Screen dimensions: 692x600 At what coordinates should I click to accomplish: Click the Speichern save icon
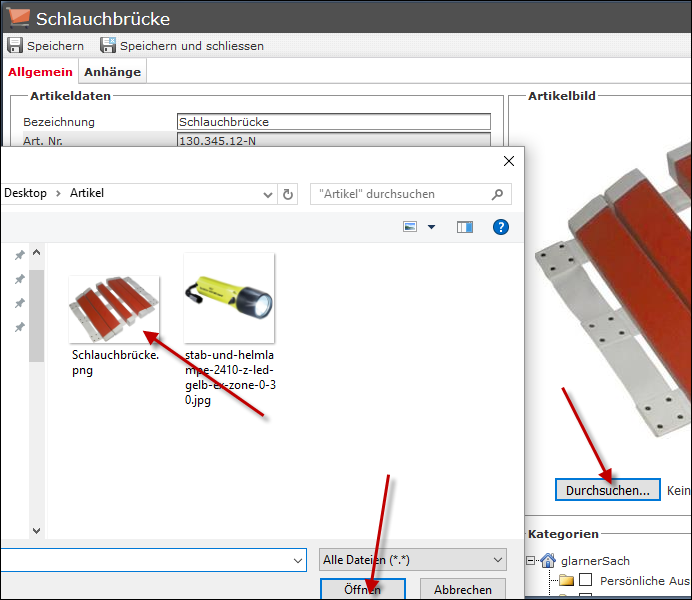tap(15, 46)
